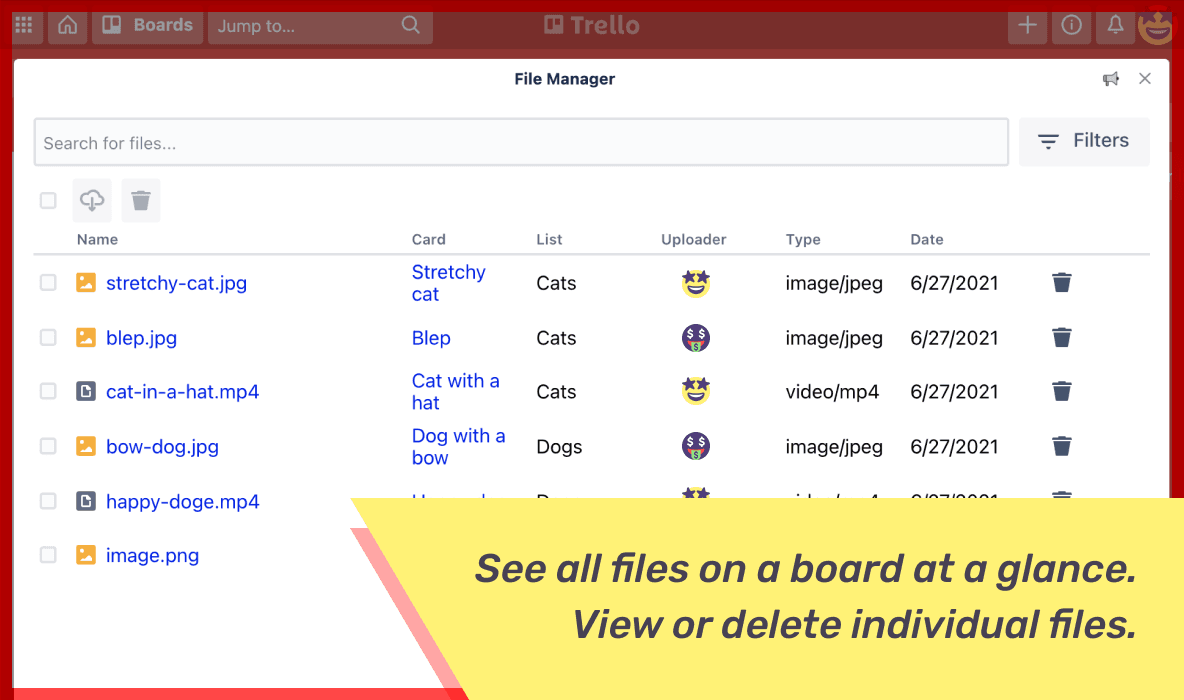Click the megaphone announcement icon
Screen dimensions: 1184x700
tap(1111, 78)
